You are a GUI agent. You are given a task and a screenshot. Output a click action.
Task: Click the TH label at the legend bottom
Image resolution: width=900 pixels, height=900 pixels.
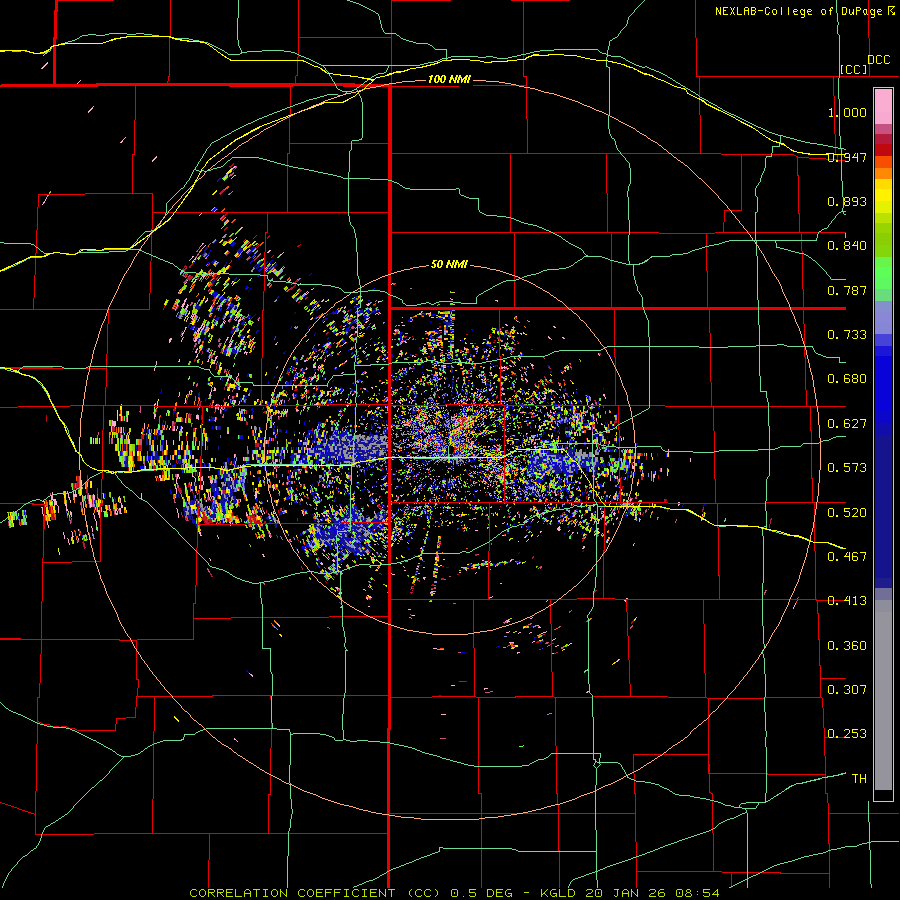click(859, 779)
